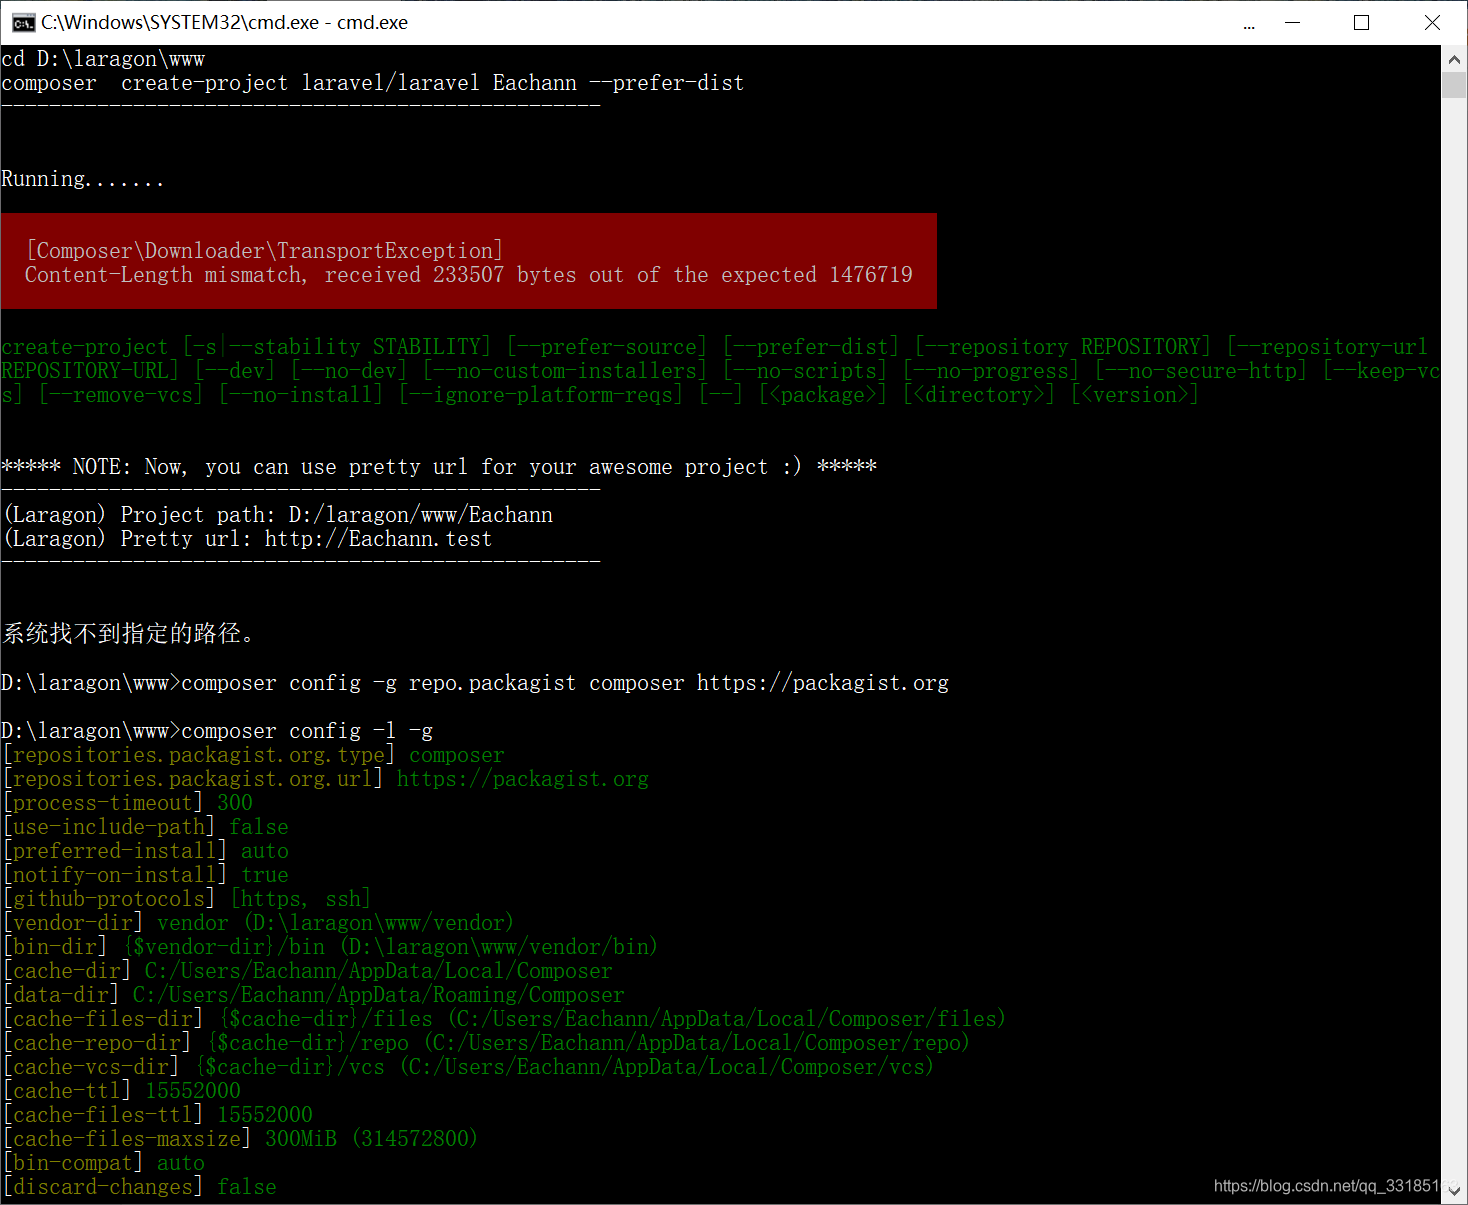
Task: Click the Pretty url http://Eachann.test line
Action: coord(249,539)
